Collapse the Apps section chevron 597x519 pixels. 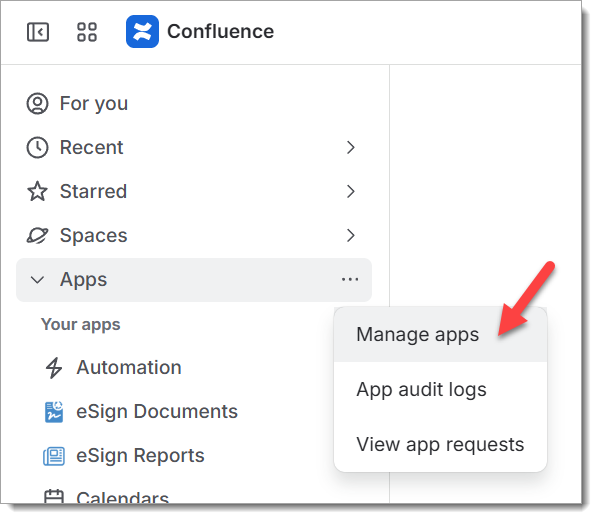point(37,280)
